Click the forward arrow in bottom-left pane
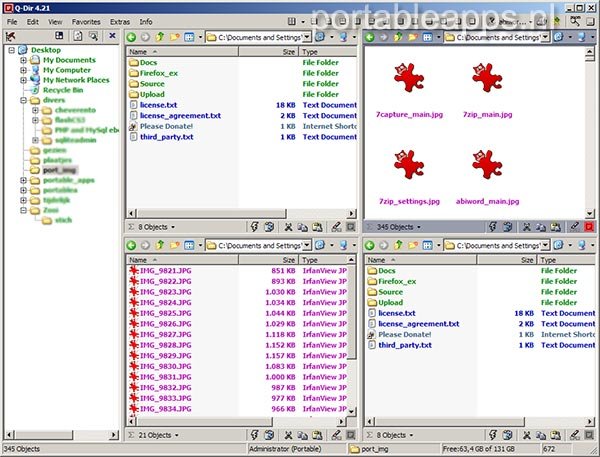 (x=146, y=245)
